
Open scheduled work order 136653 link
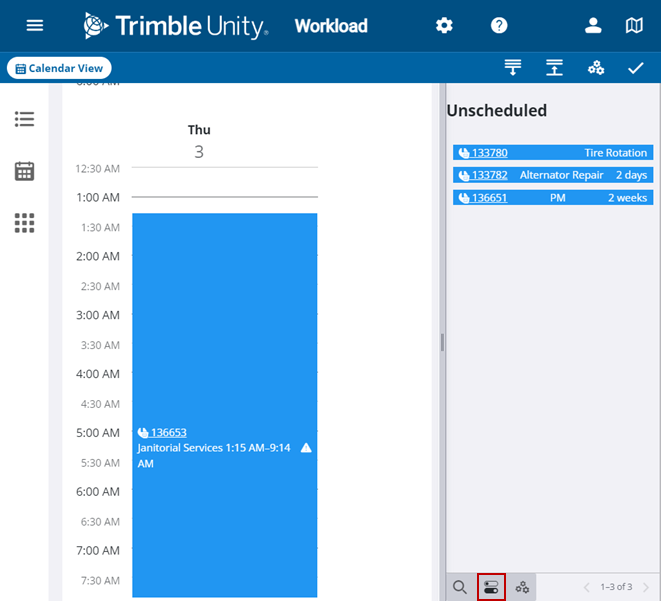coord(168,433)
